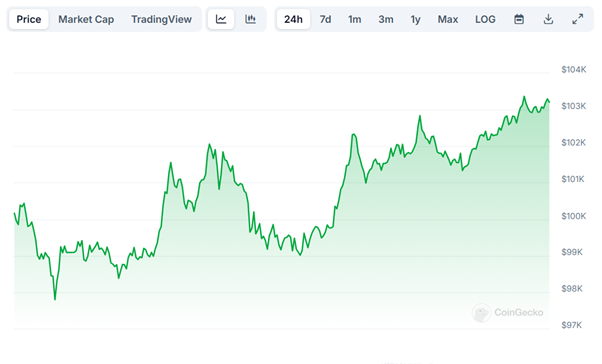Viewport: 602px width, 364px height.
Task: Click the $101K axis label
Action: [x=573, y=179]
